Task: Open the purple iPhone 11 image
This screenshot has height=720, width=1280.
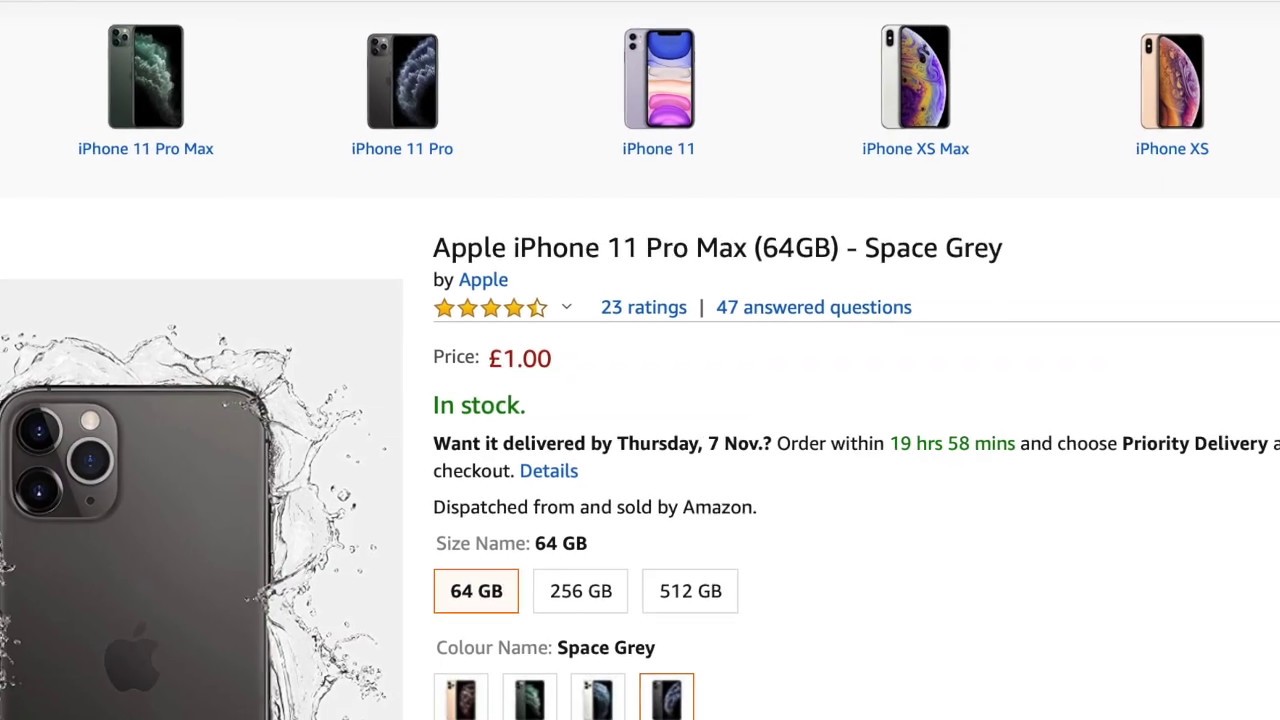Action: (659, 79)
